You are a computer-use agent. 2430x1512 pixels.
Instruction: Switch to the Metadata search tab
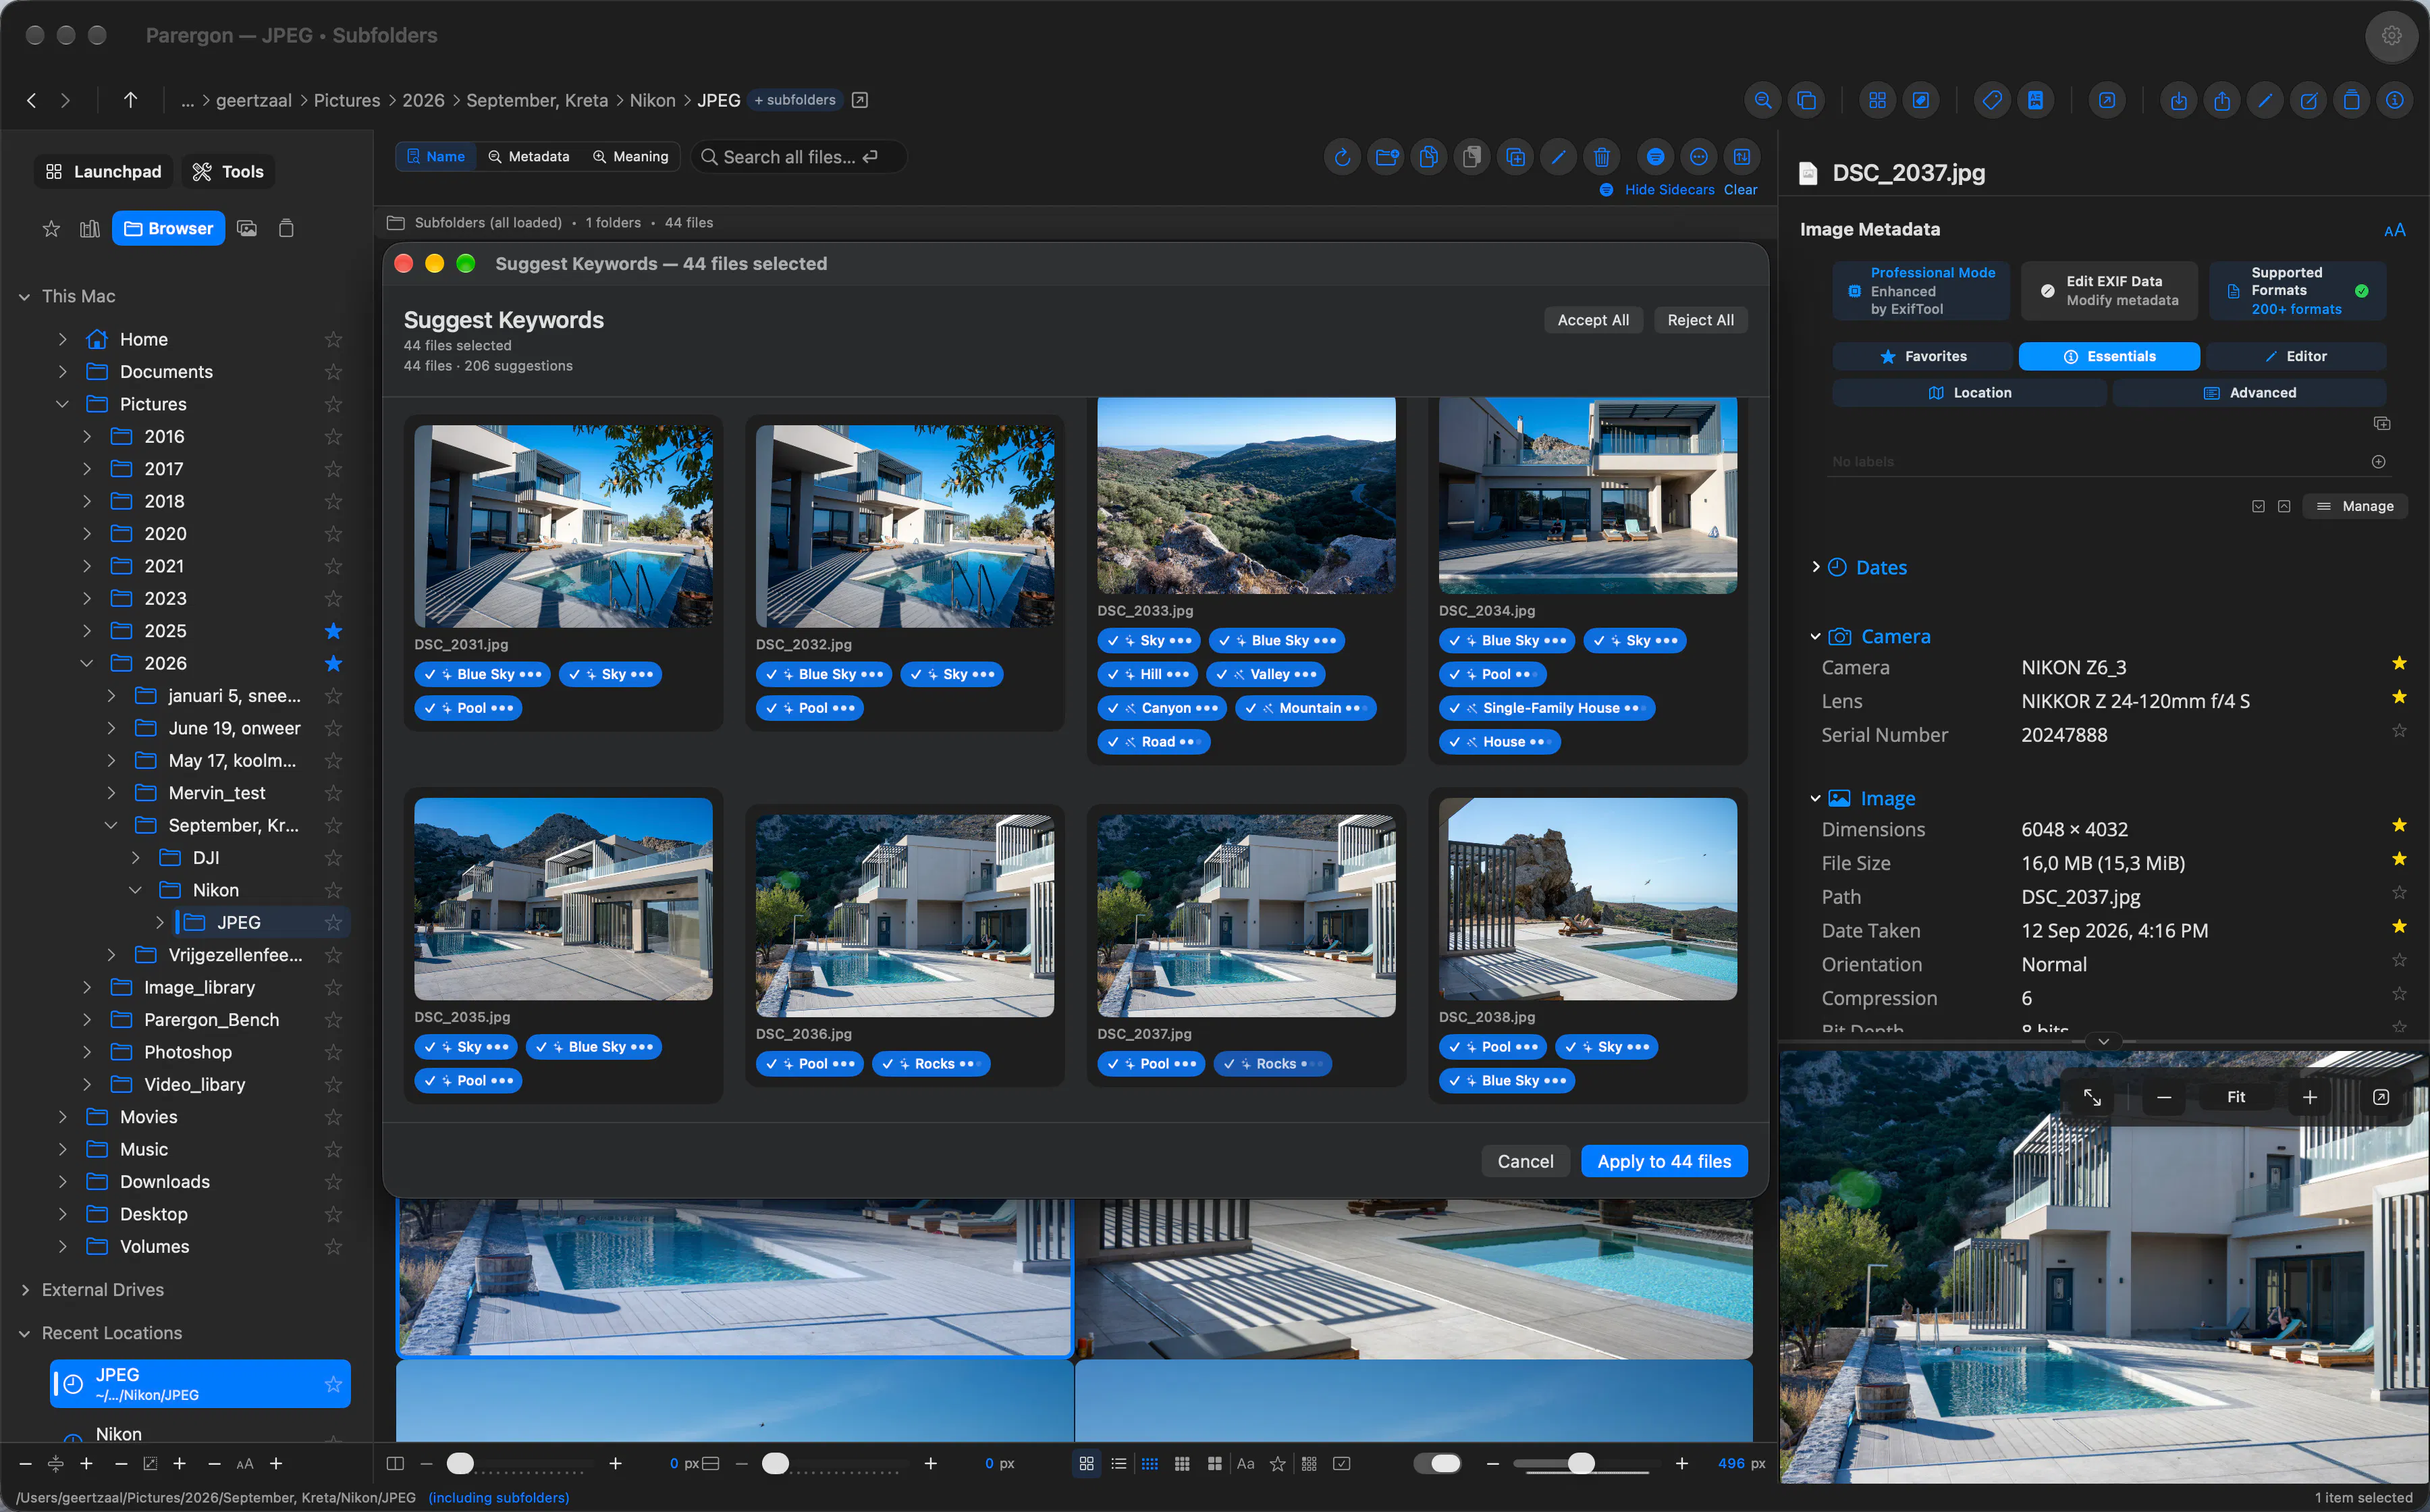tap(529, 157)
